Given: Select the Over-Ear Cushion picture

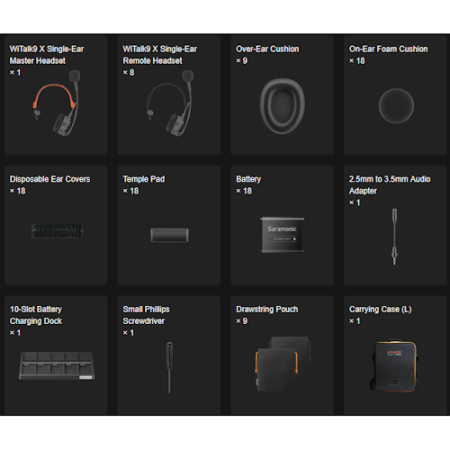Looking at the screenshot, I should pos(282,106).
